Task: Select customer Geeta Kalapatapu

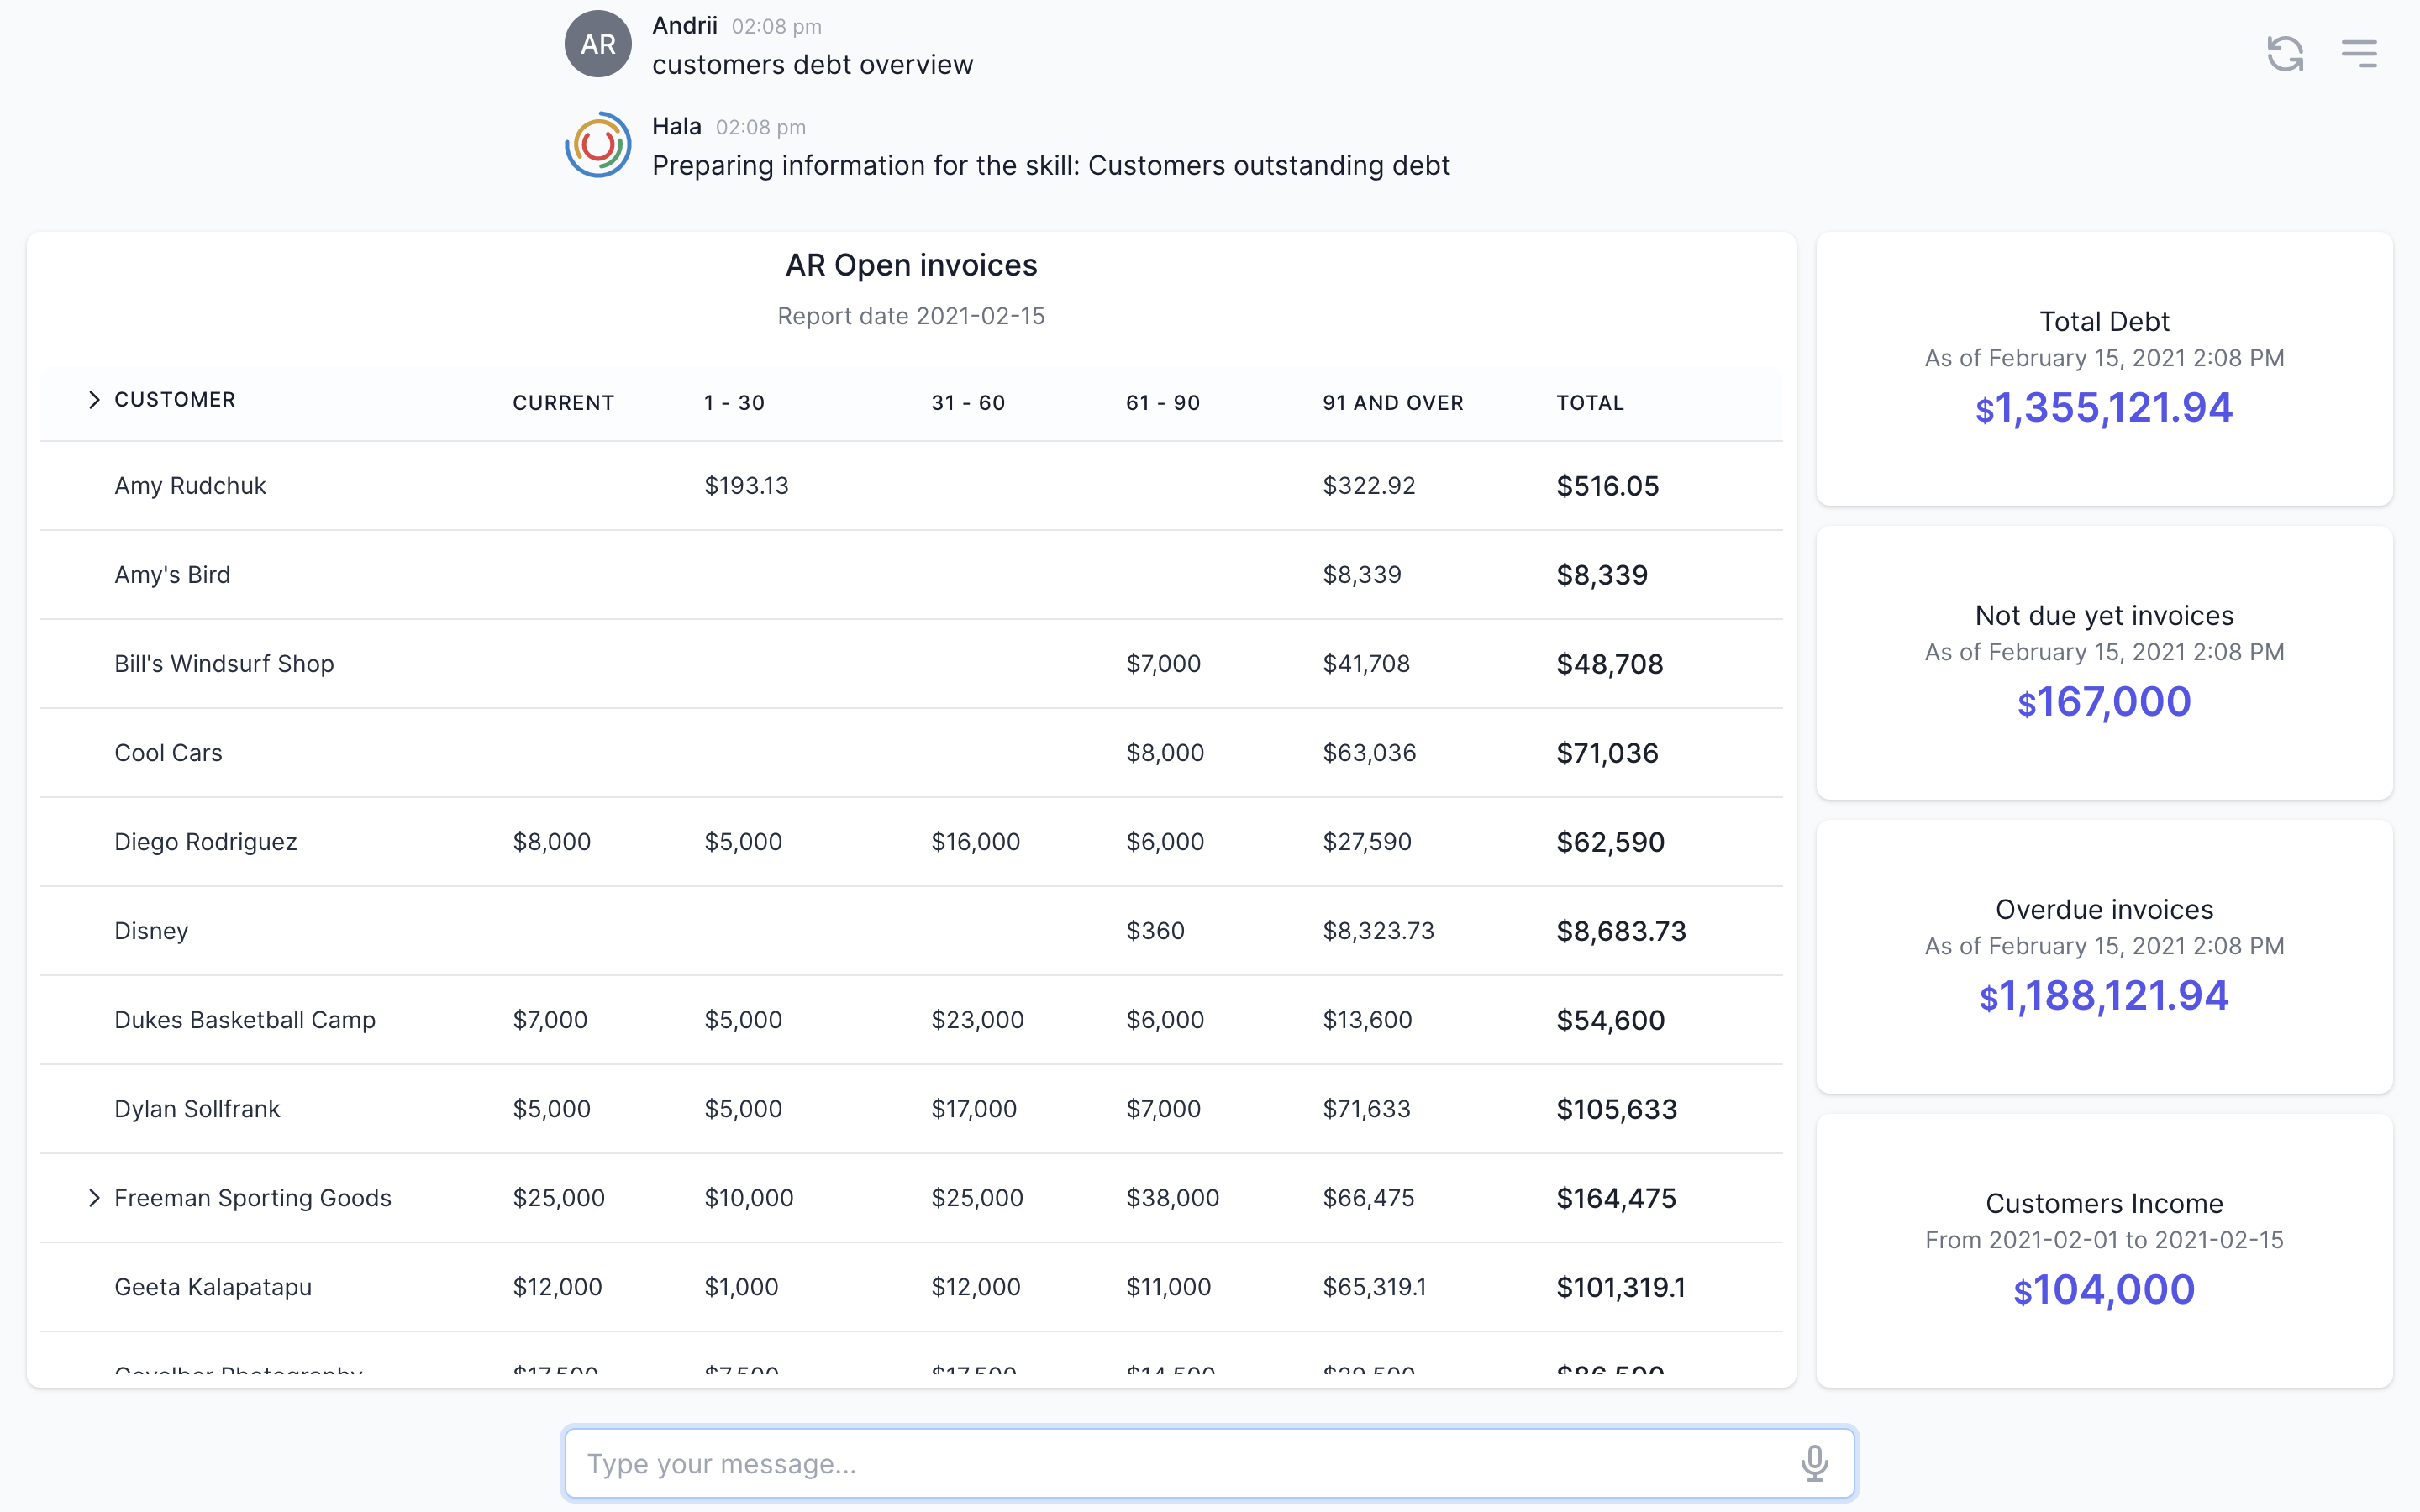Action: 213,1287
